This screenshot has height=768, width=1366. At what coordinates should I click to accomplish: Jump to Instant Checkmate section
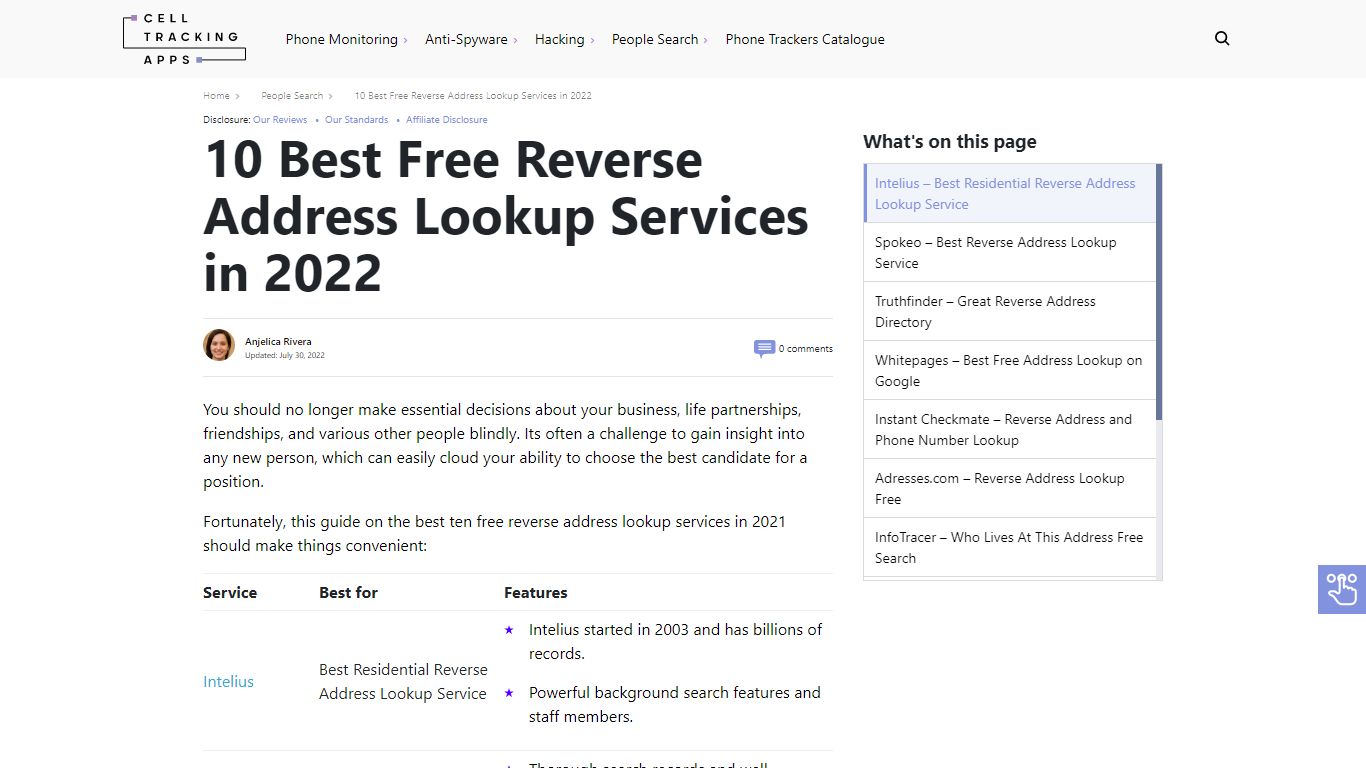pyautogui.click(x=1010, y=429)
